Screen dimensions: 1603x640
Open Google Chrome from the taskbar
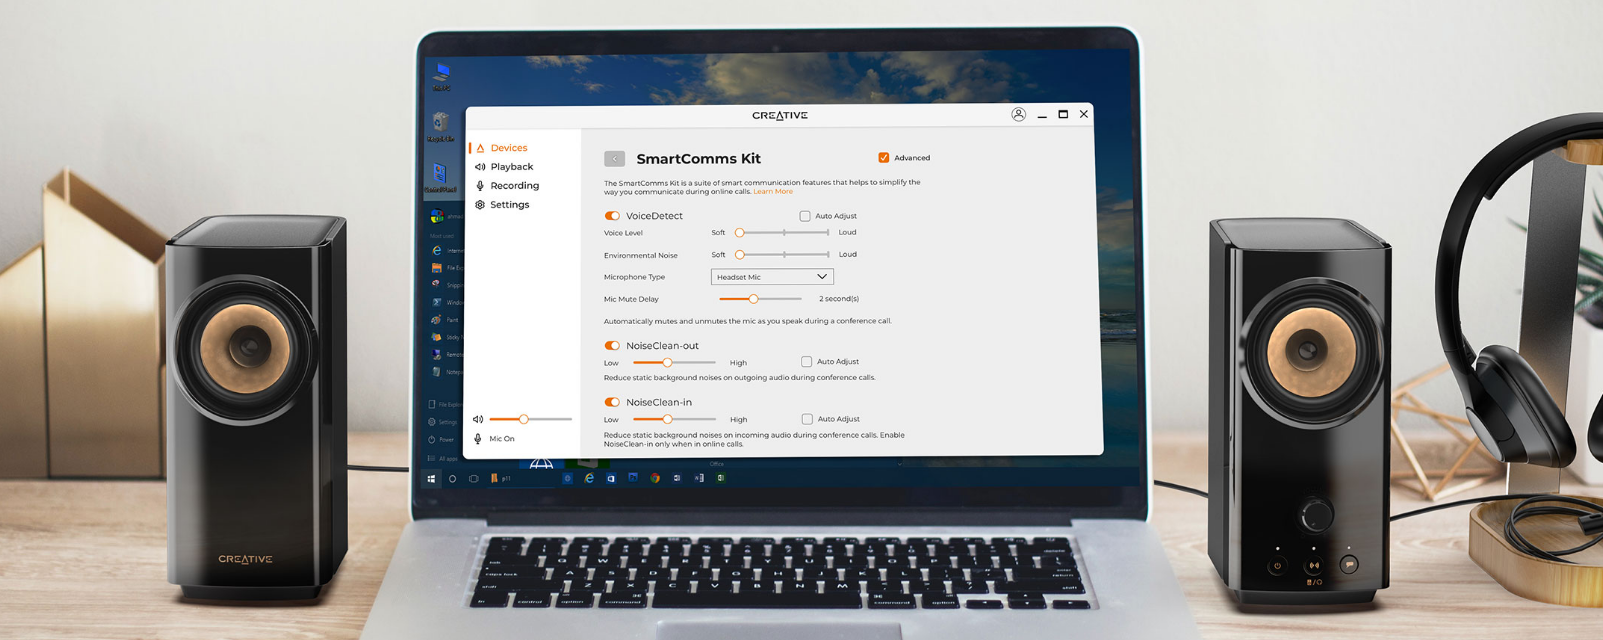655,478
